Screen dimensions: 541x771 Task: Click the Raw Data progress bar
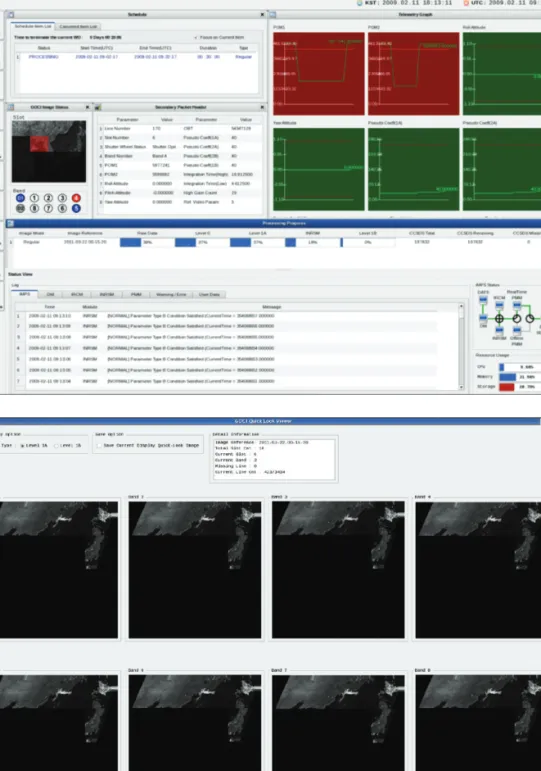(x=145, y=242)
